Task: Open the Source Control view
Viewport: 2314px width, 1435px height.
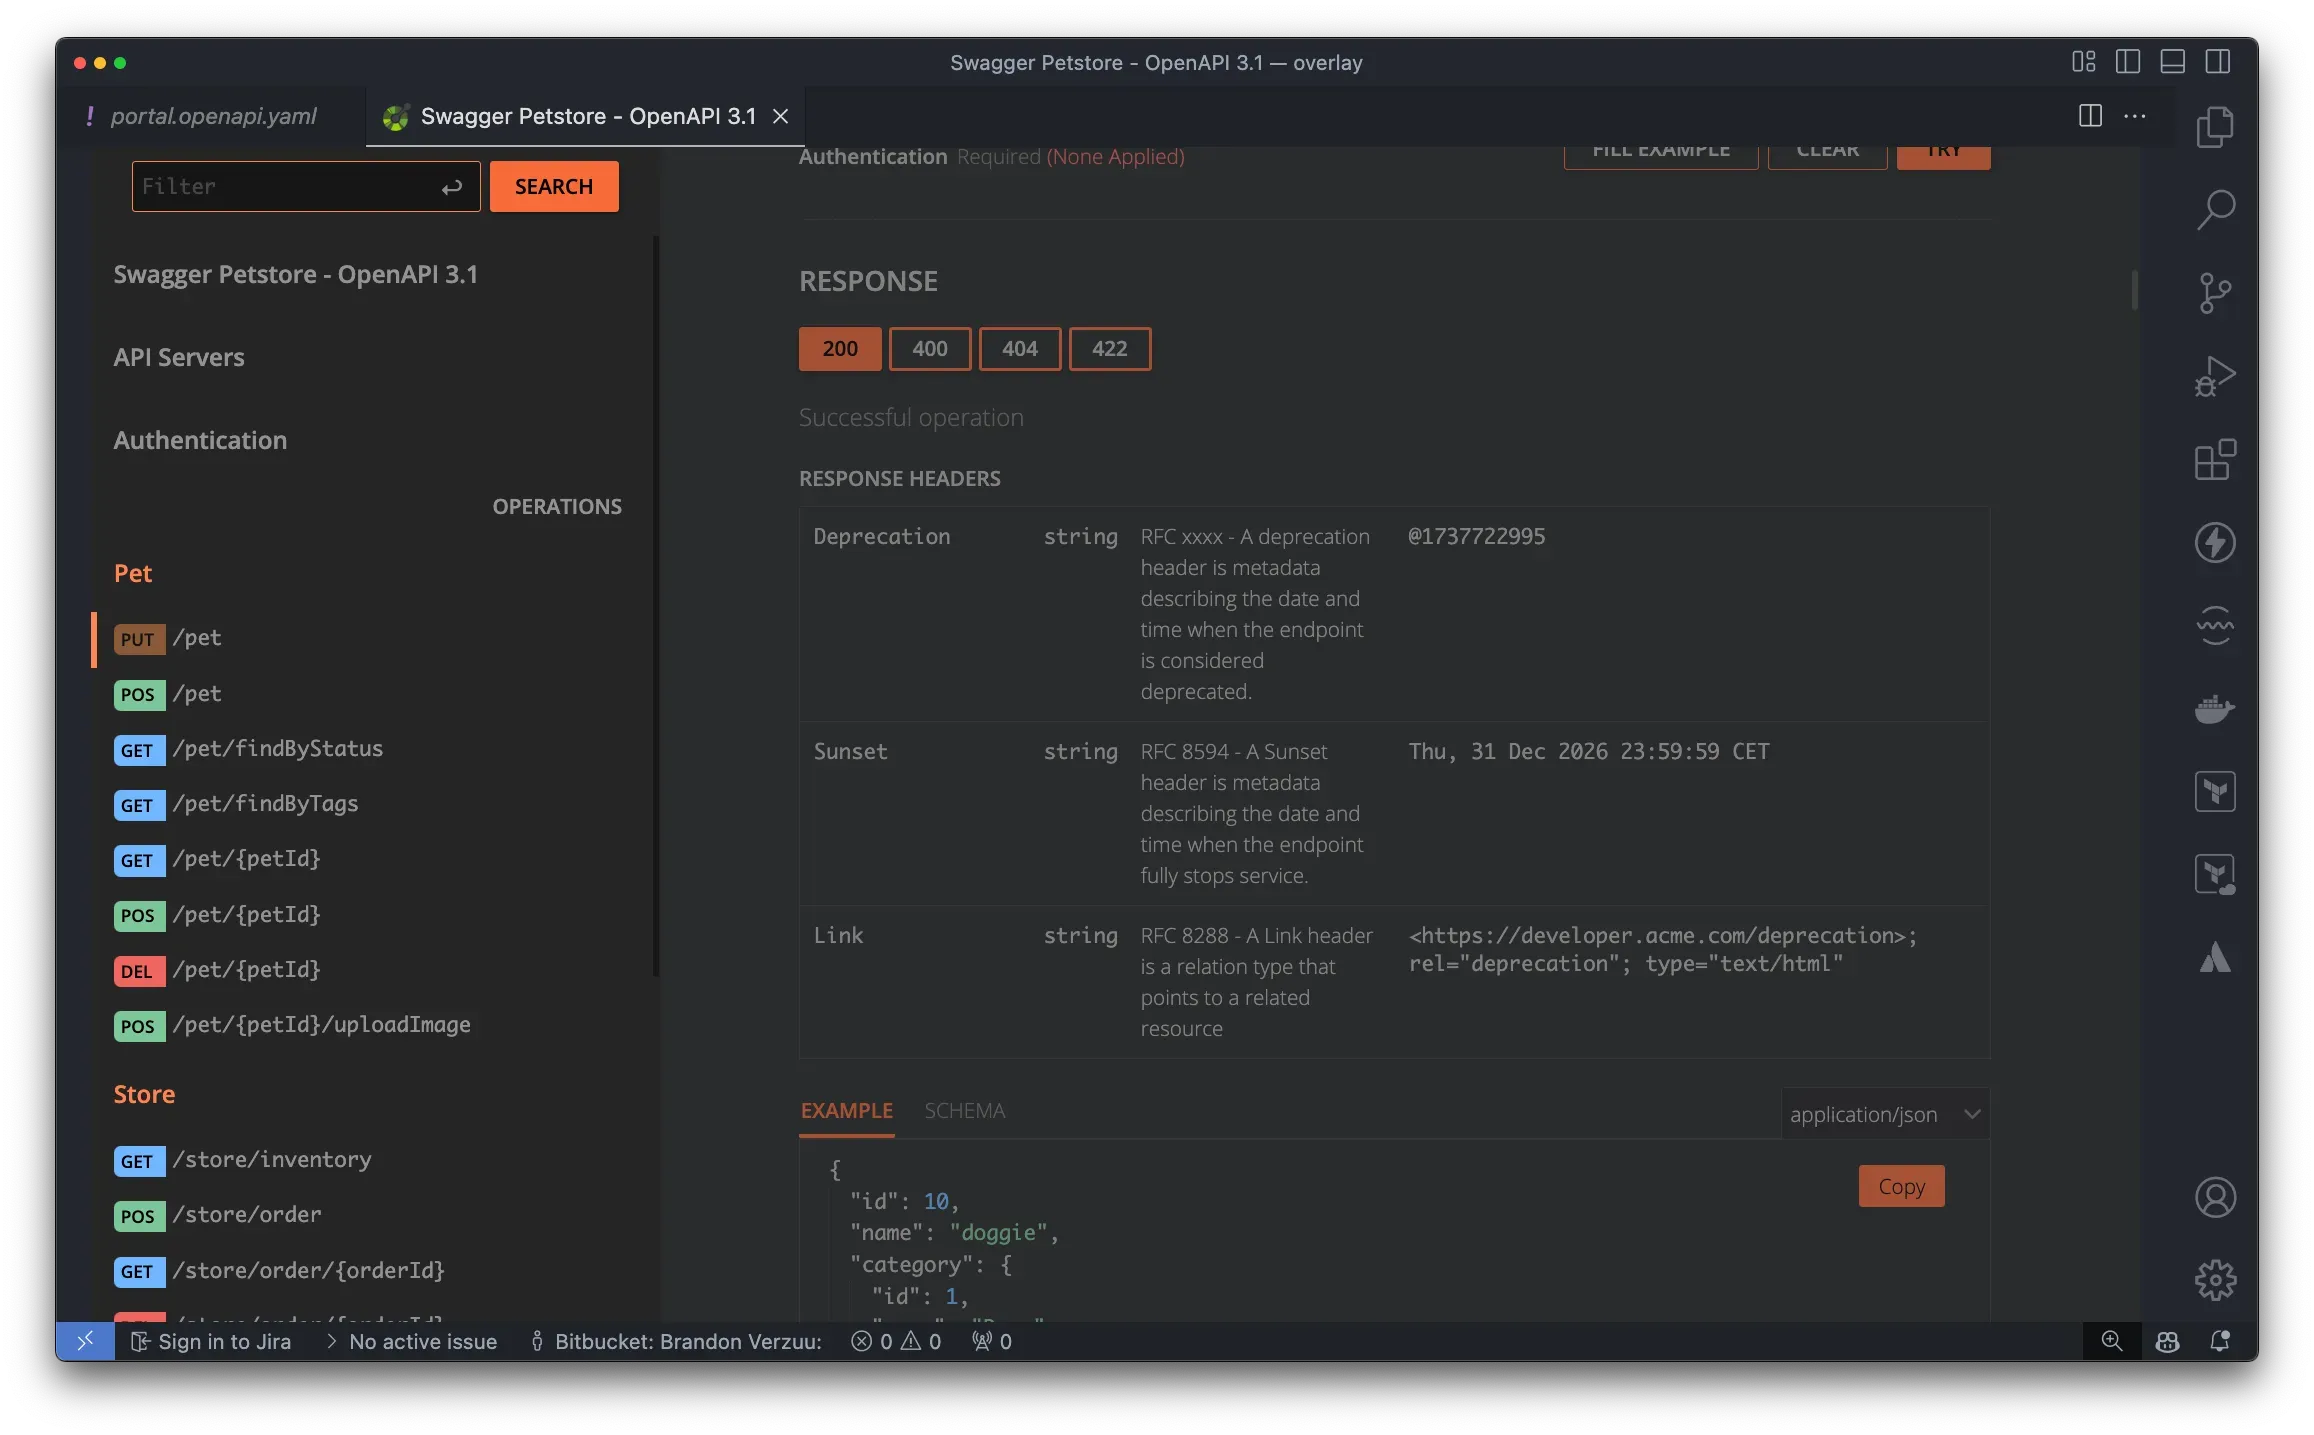Action: (x=2215, y=292)
